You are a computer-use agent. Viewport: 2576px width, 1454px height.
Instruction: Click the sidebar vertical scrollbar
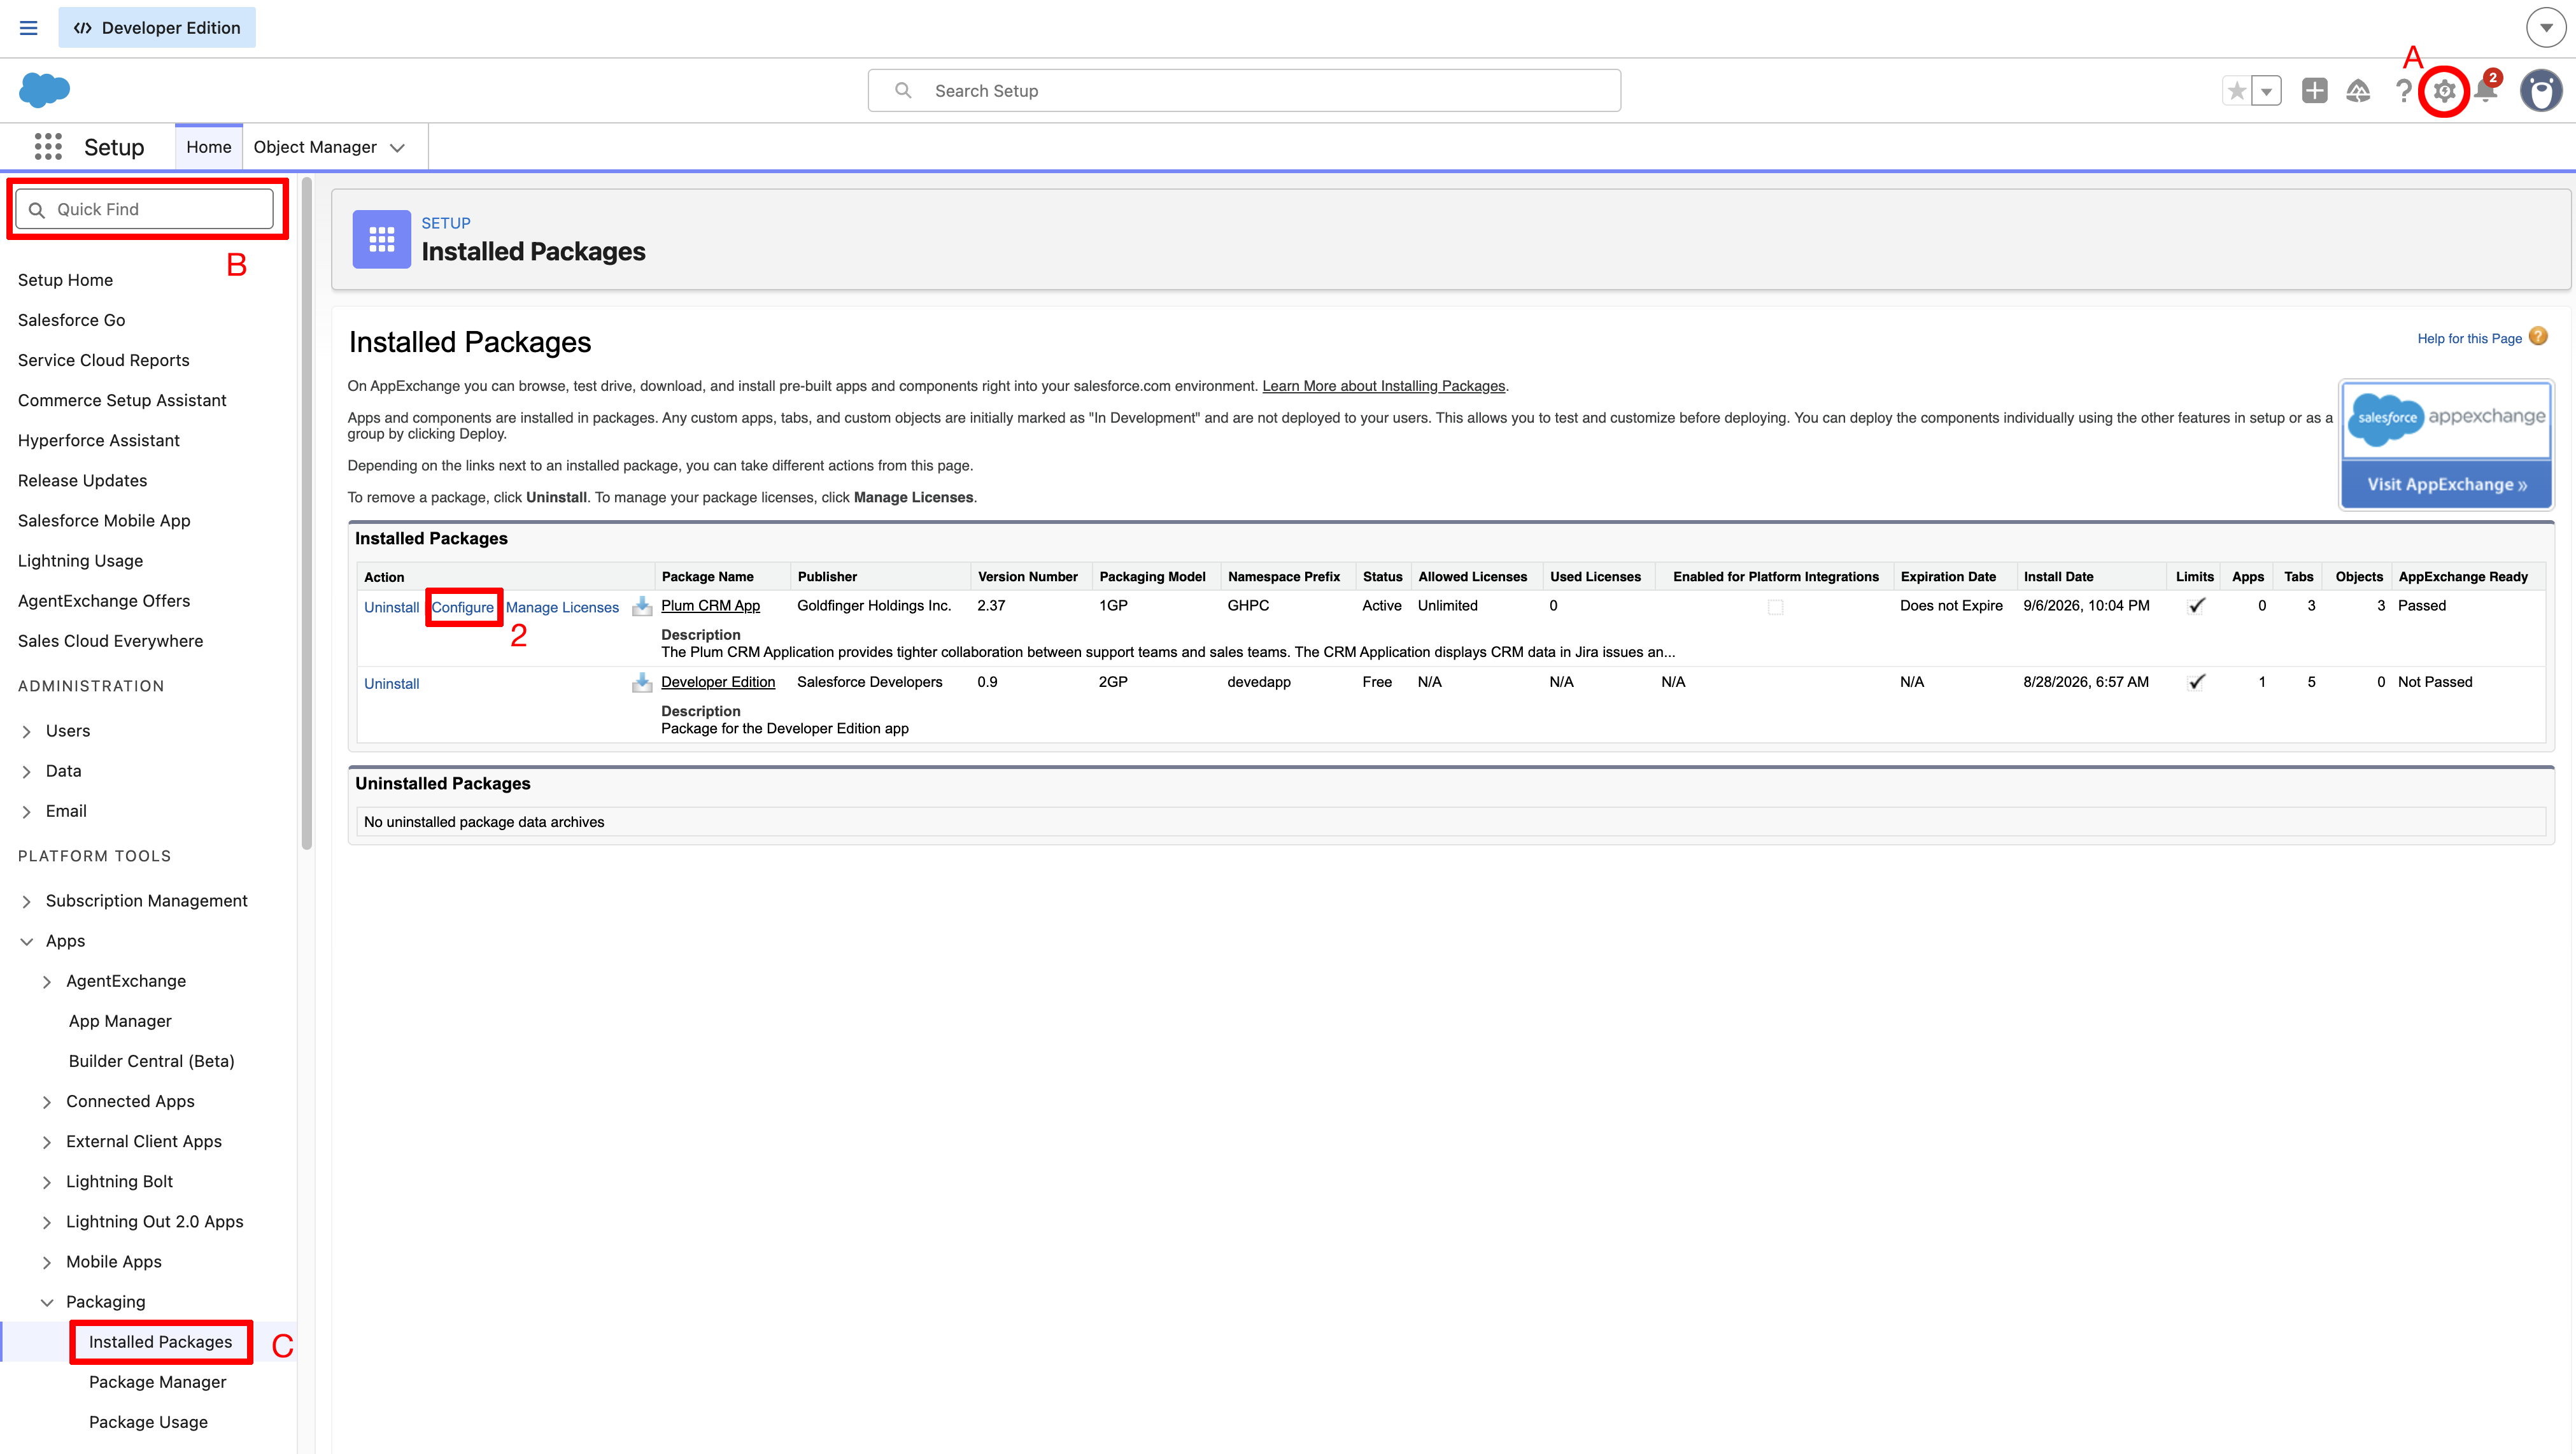coord(307,513)
